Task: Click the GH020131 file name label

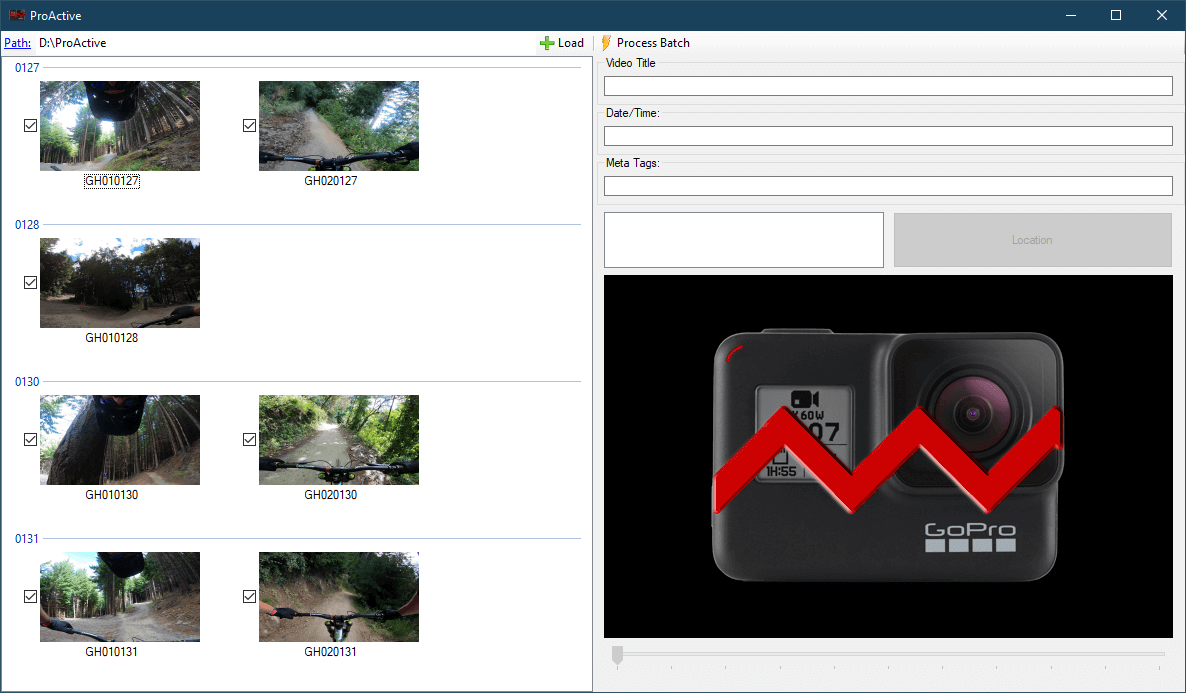Action: click(x=331, y=651)
